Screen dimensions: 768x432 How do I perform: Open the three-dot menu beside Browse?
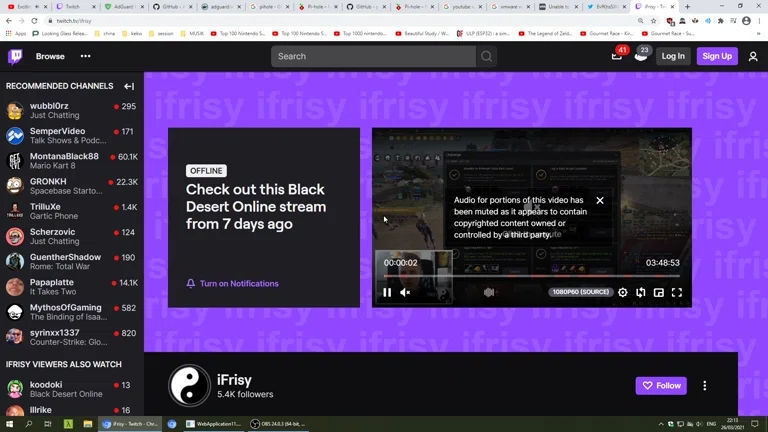85,57
